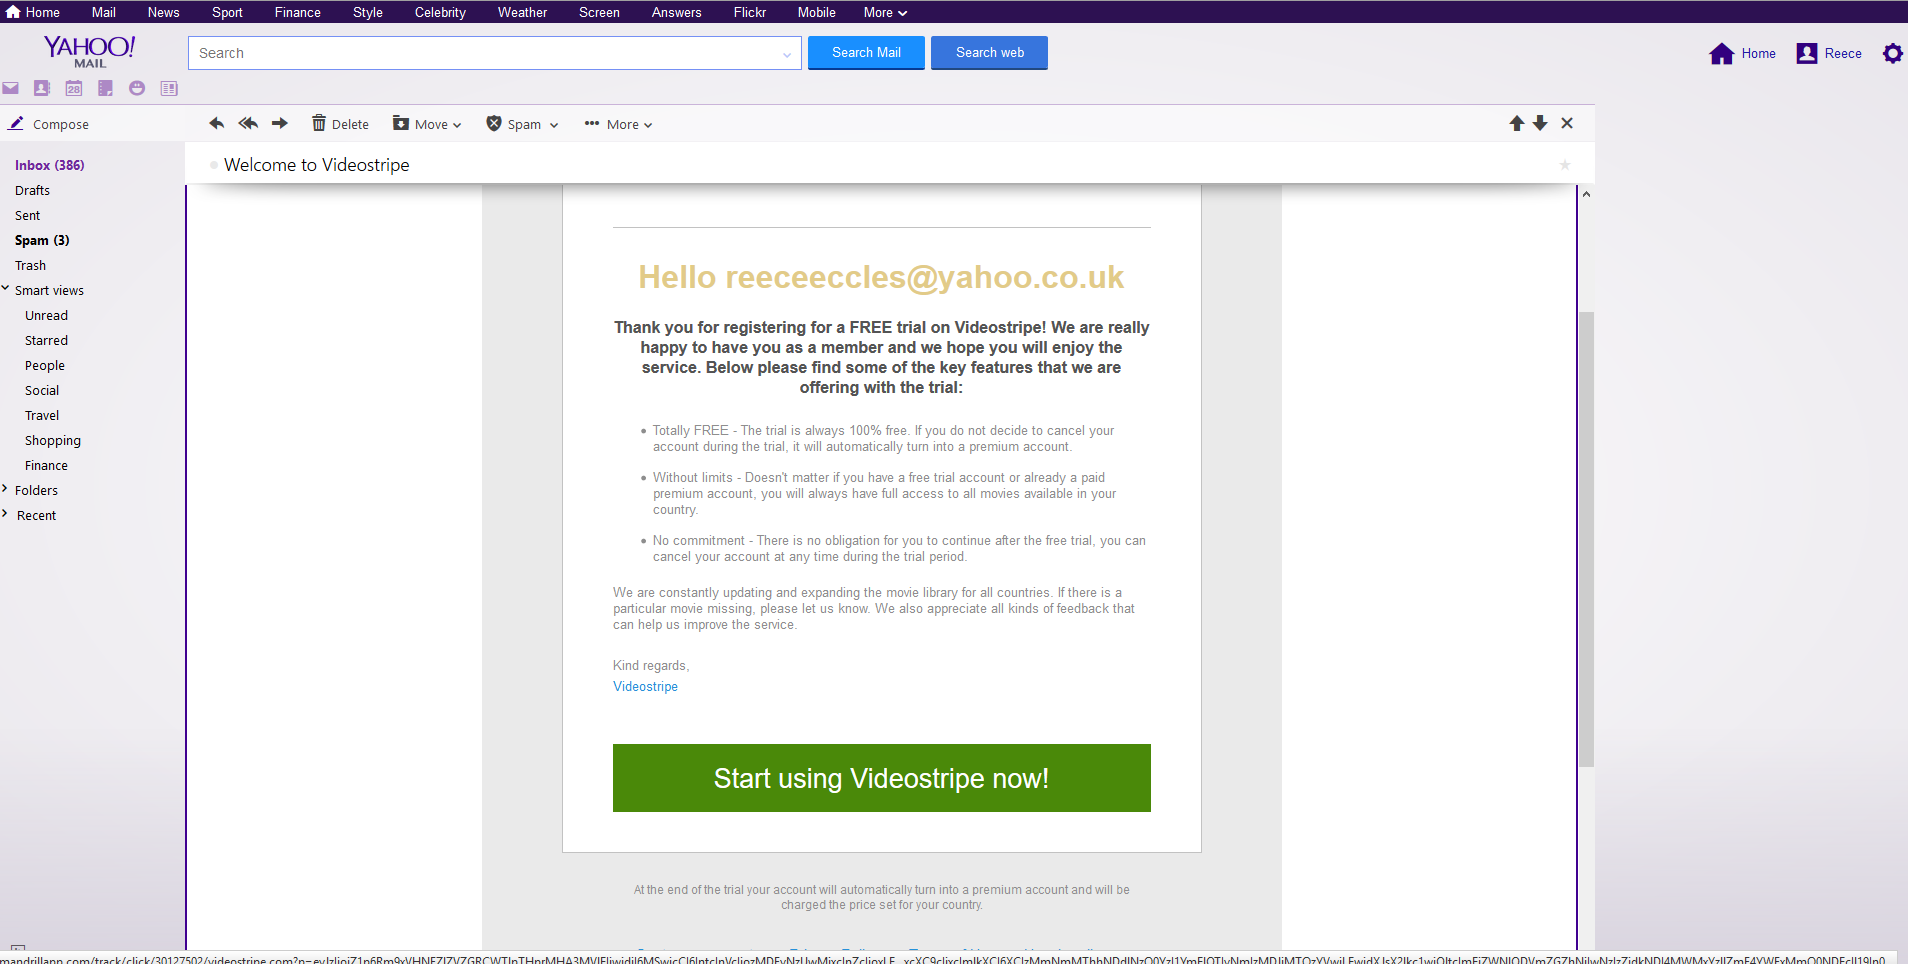Expand the More menu in top navigation
Screen dimensions: 1908x964
[x=885, y=12]
